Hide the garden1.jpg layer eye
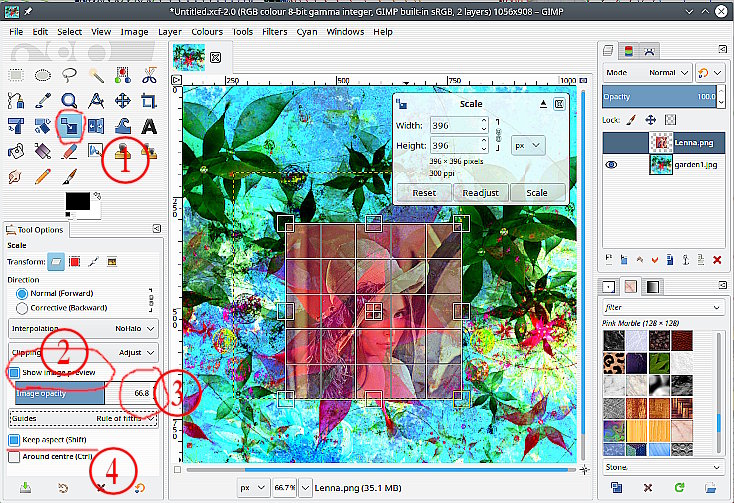 point(611,165)
